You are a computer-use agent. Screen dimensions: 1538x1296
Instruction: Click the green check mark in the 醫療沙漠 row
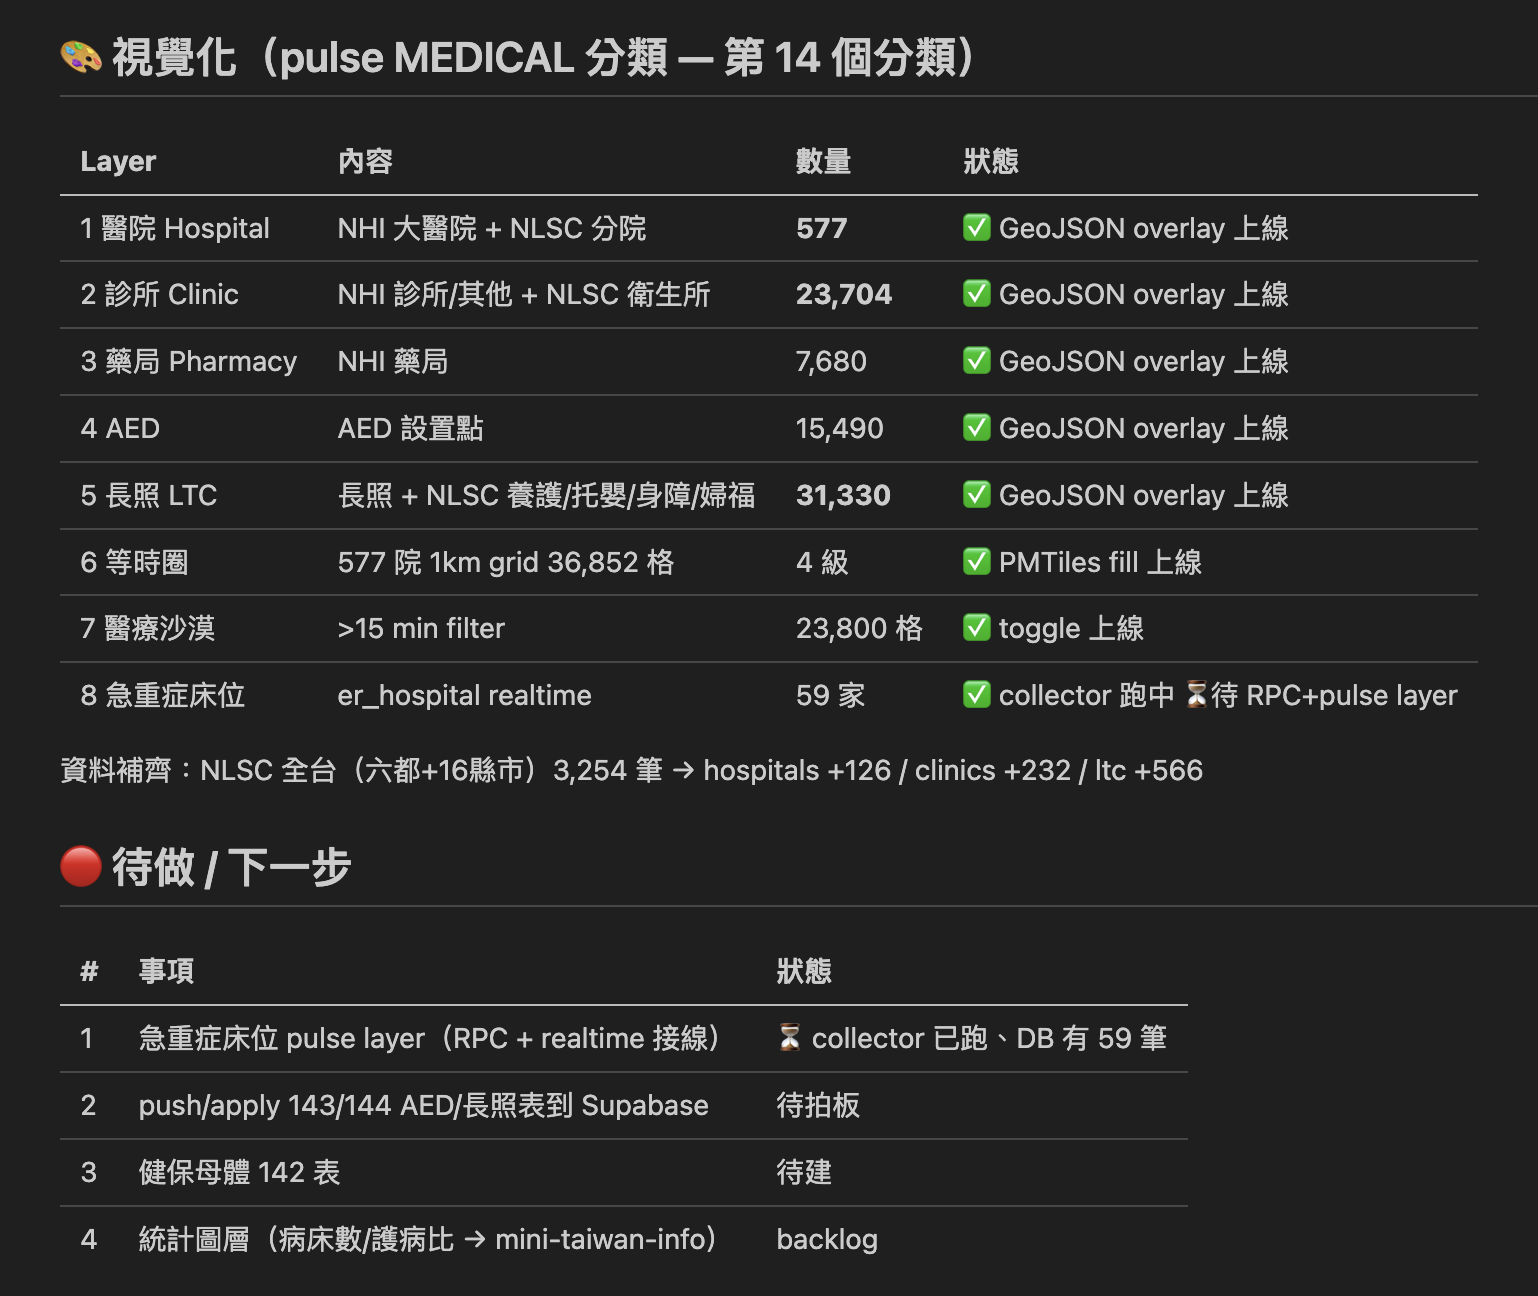tap(976, 627)
